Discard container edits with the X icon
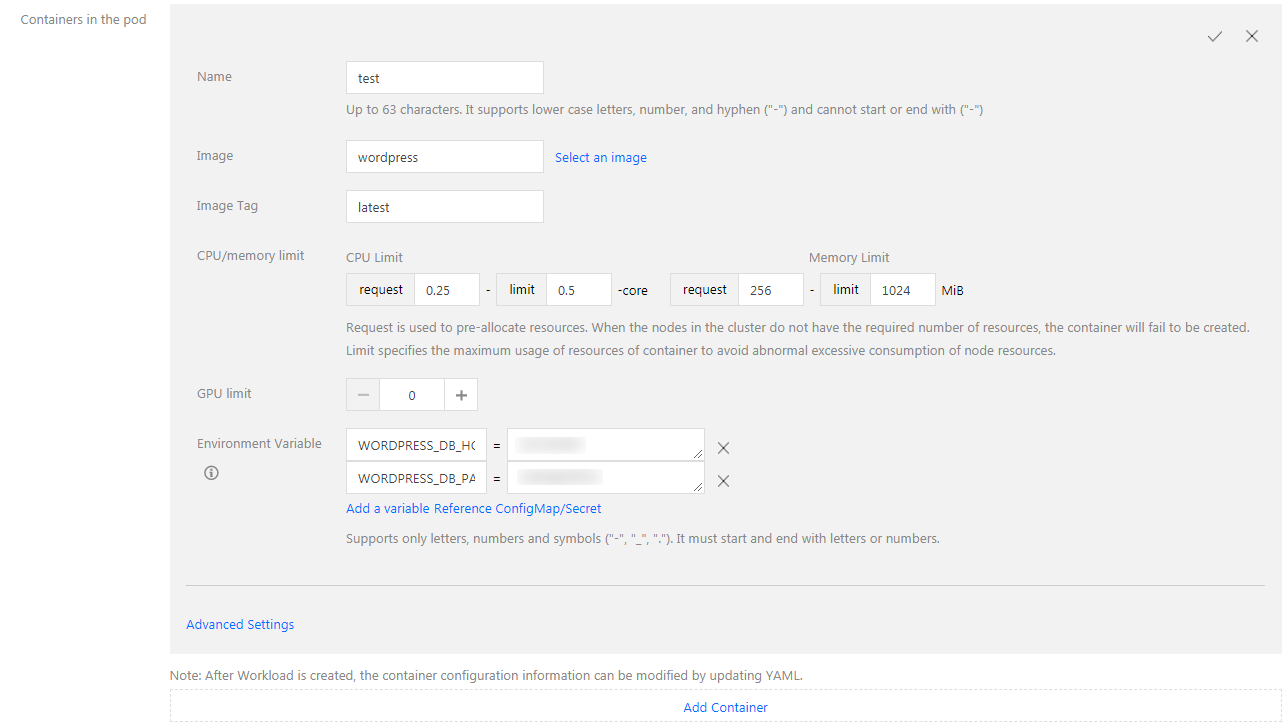Viewport: 1284px width, 722px height. click(x=1252, y=36)
